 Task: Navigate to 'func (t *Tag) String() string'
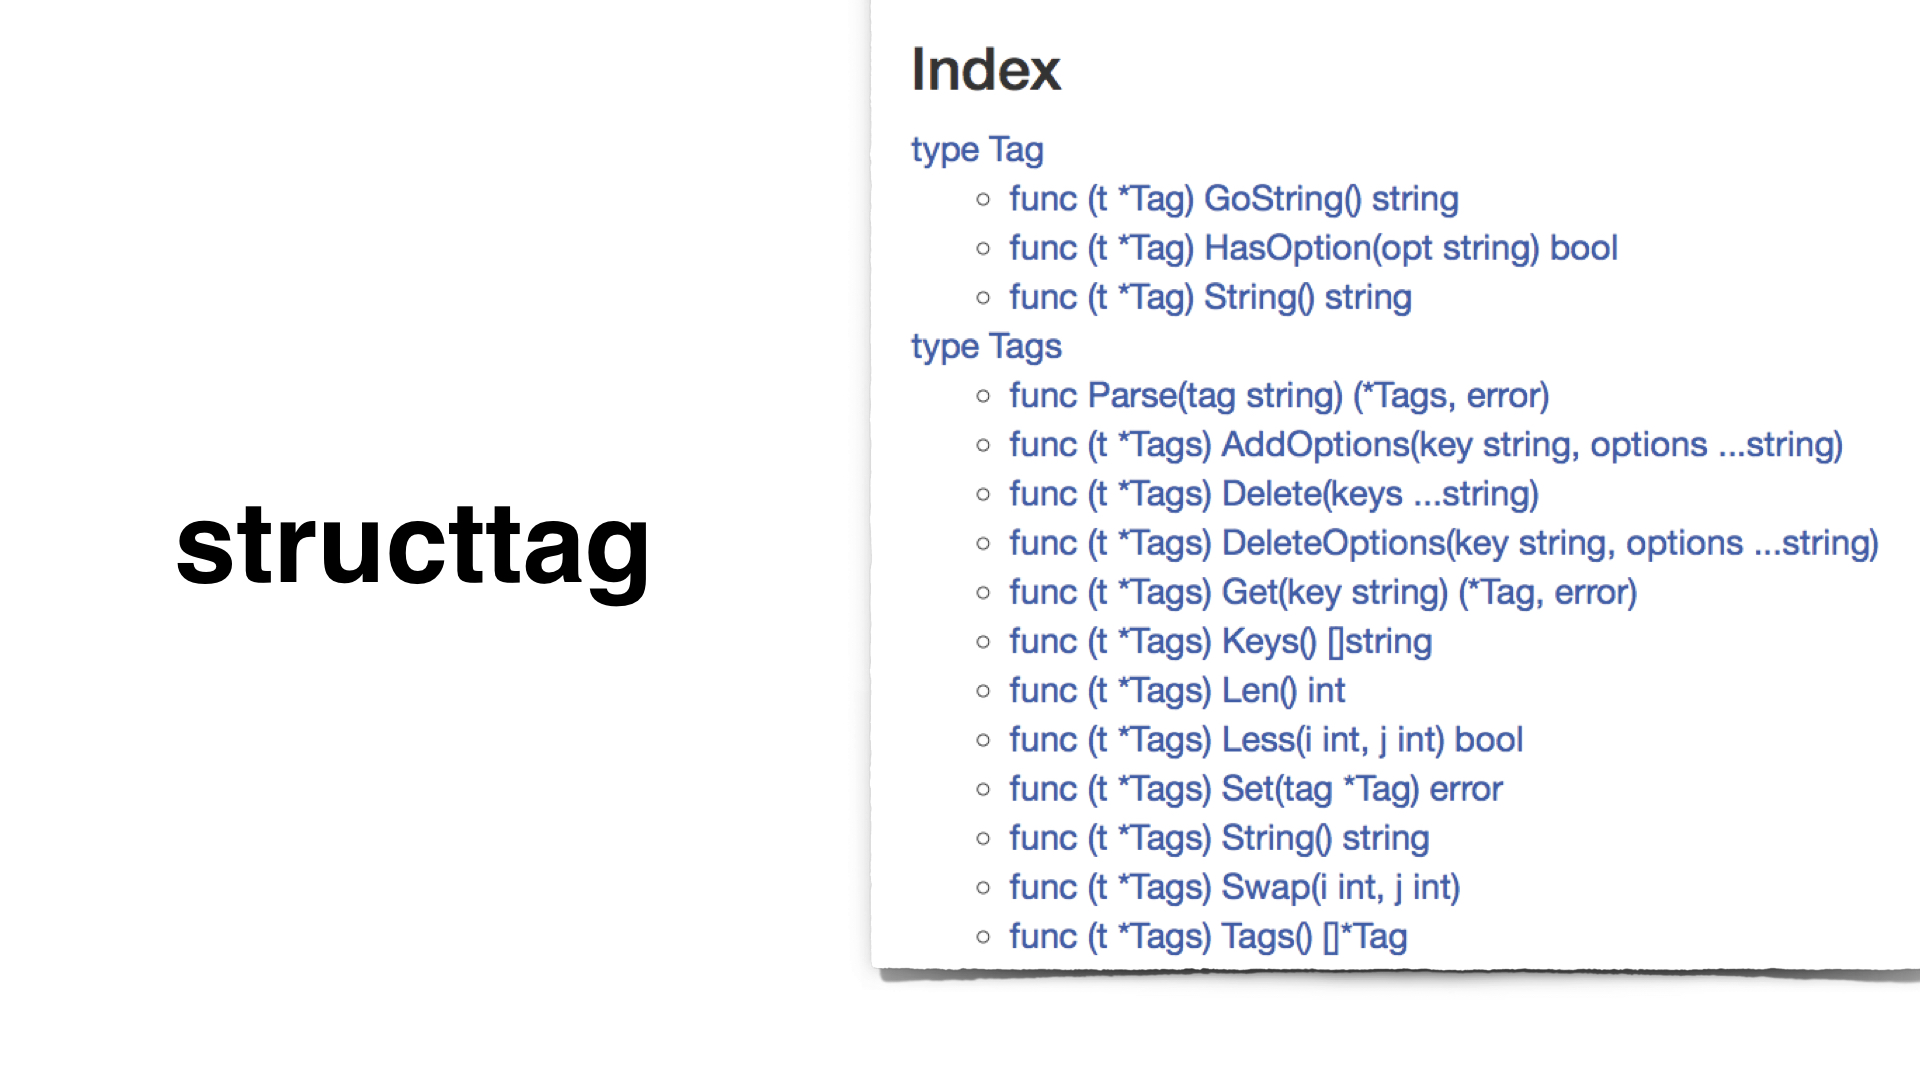1209,297
